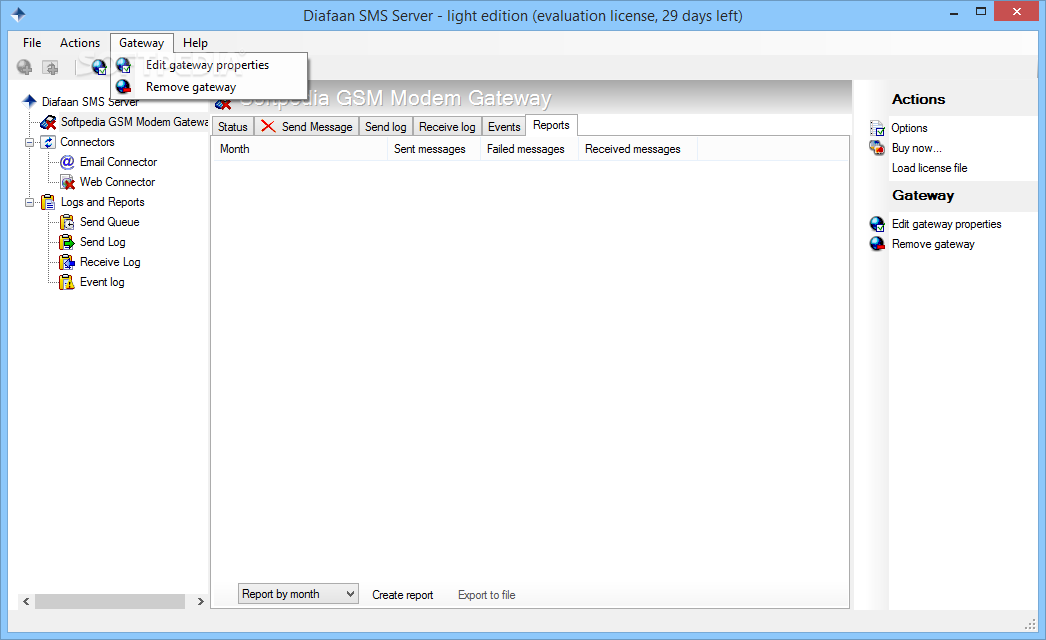Click the Buy now icon
Screen dimensions: 1046x640
click(877, 147)
